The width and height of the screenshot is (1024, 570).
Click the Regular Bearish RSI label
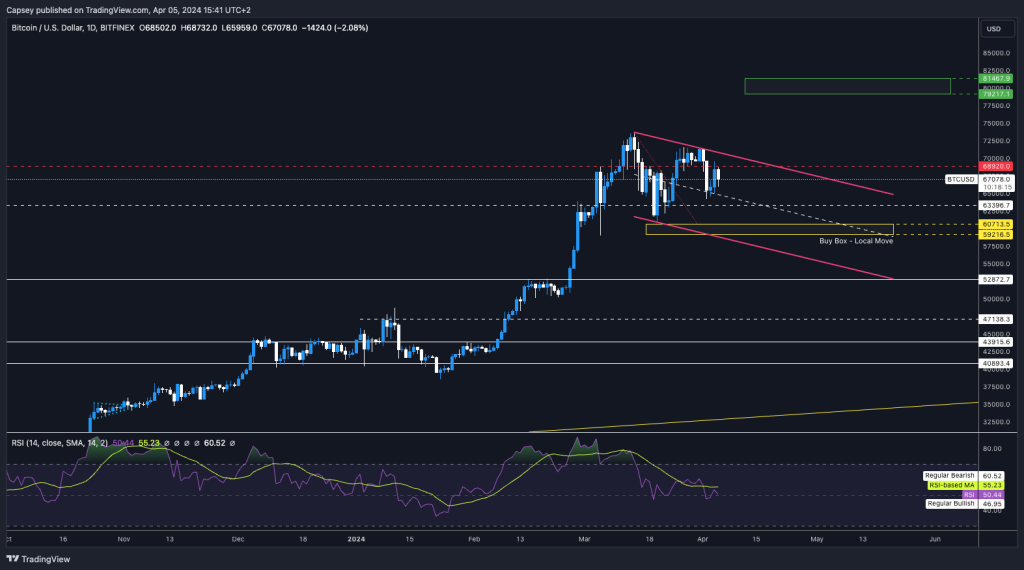[950, 476]
